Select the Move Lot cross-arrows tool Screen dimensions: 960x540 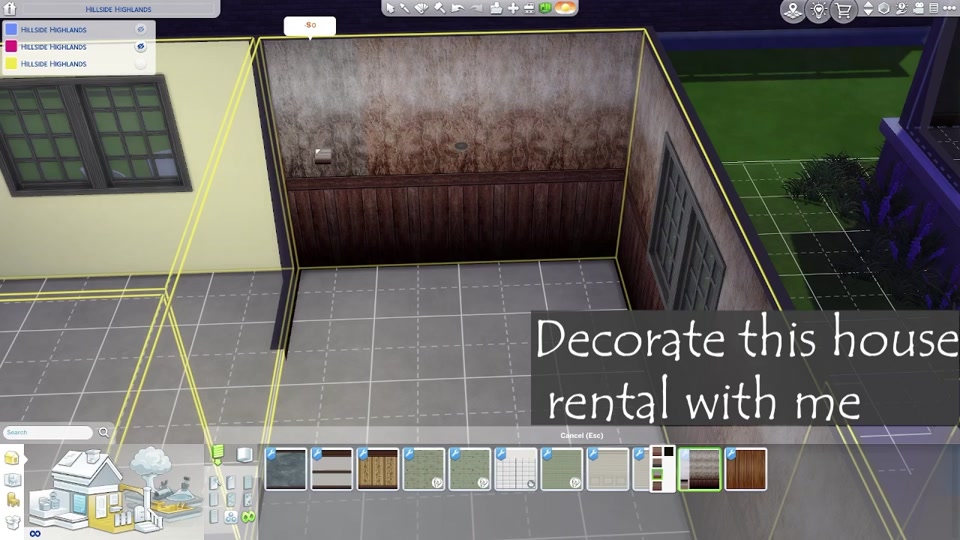click(x=513, y=8)
